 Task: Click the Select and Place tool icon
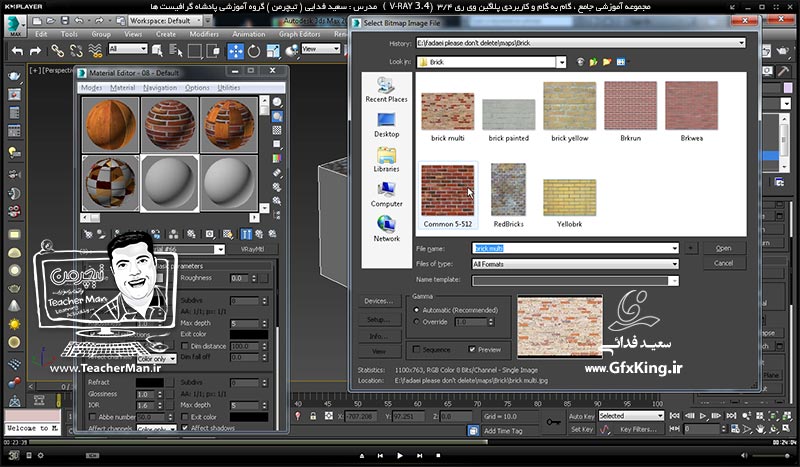click(x=292, y=51)
